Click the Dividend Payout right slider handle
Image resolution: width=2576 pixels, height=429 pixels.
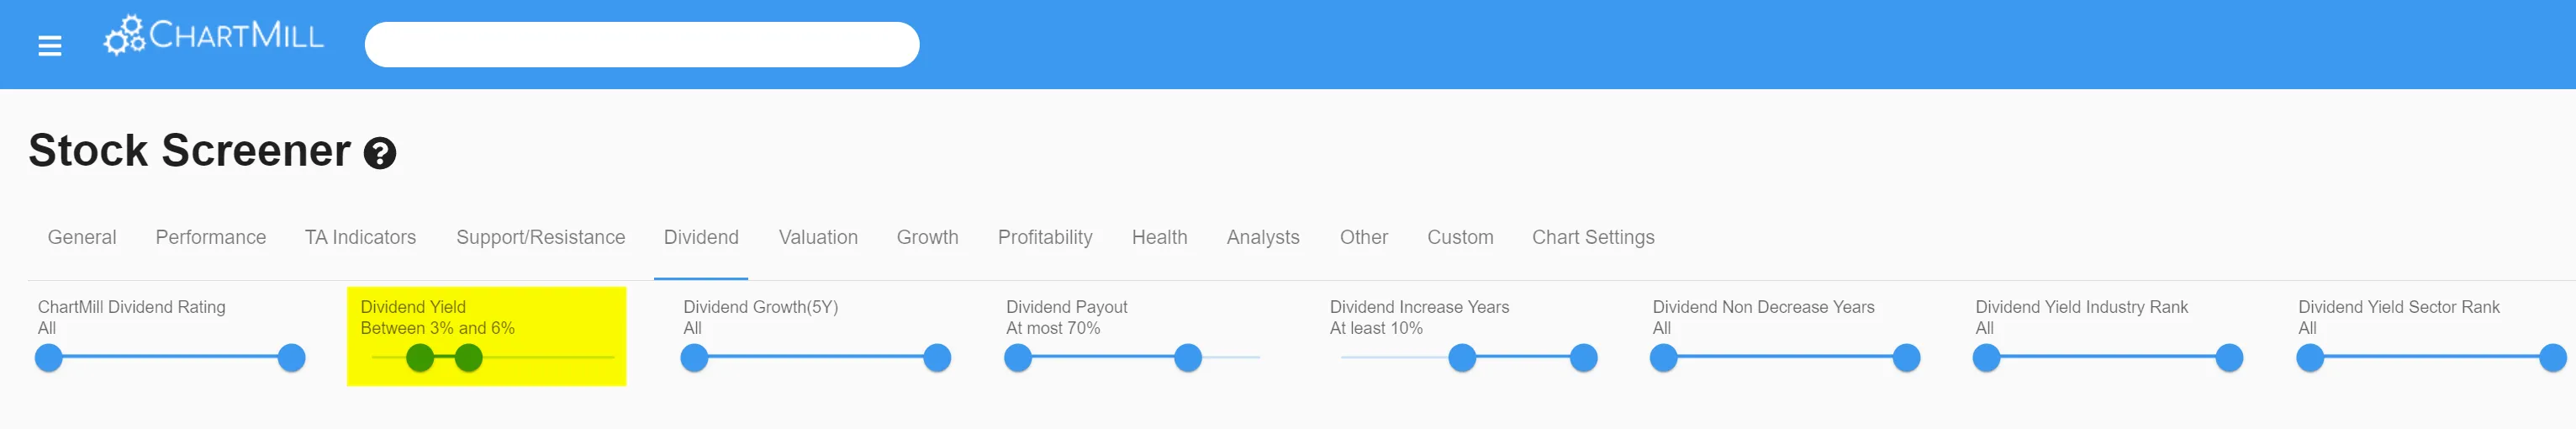[1187, 358]
